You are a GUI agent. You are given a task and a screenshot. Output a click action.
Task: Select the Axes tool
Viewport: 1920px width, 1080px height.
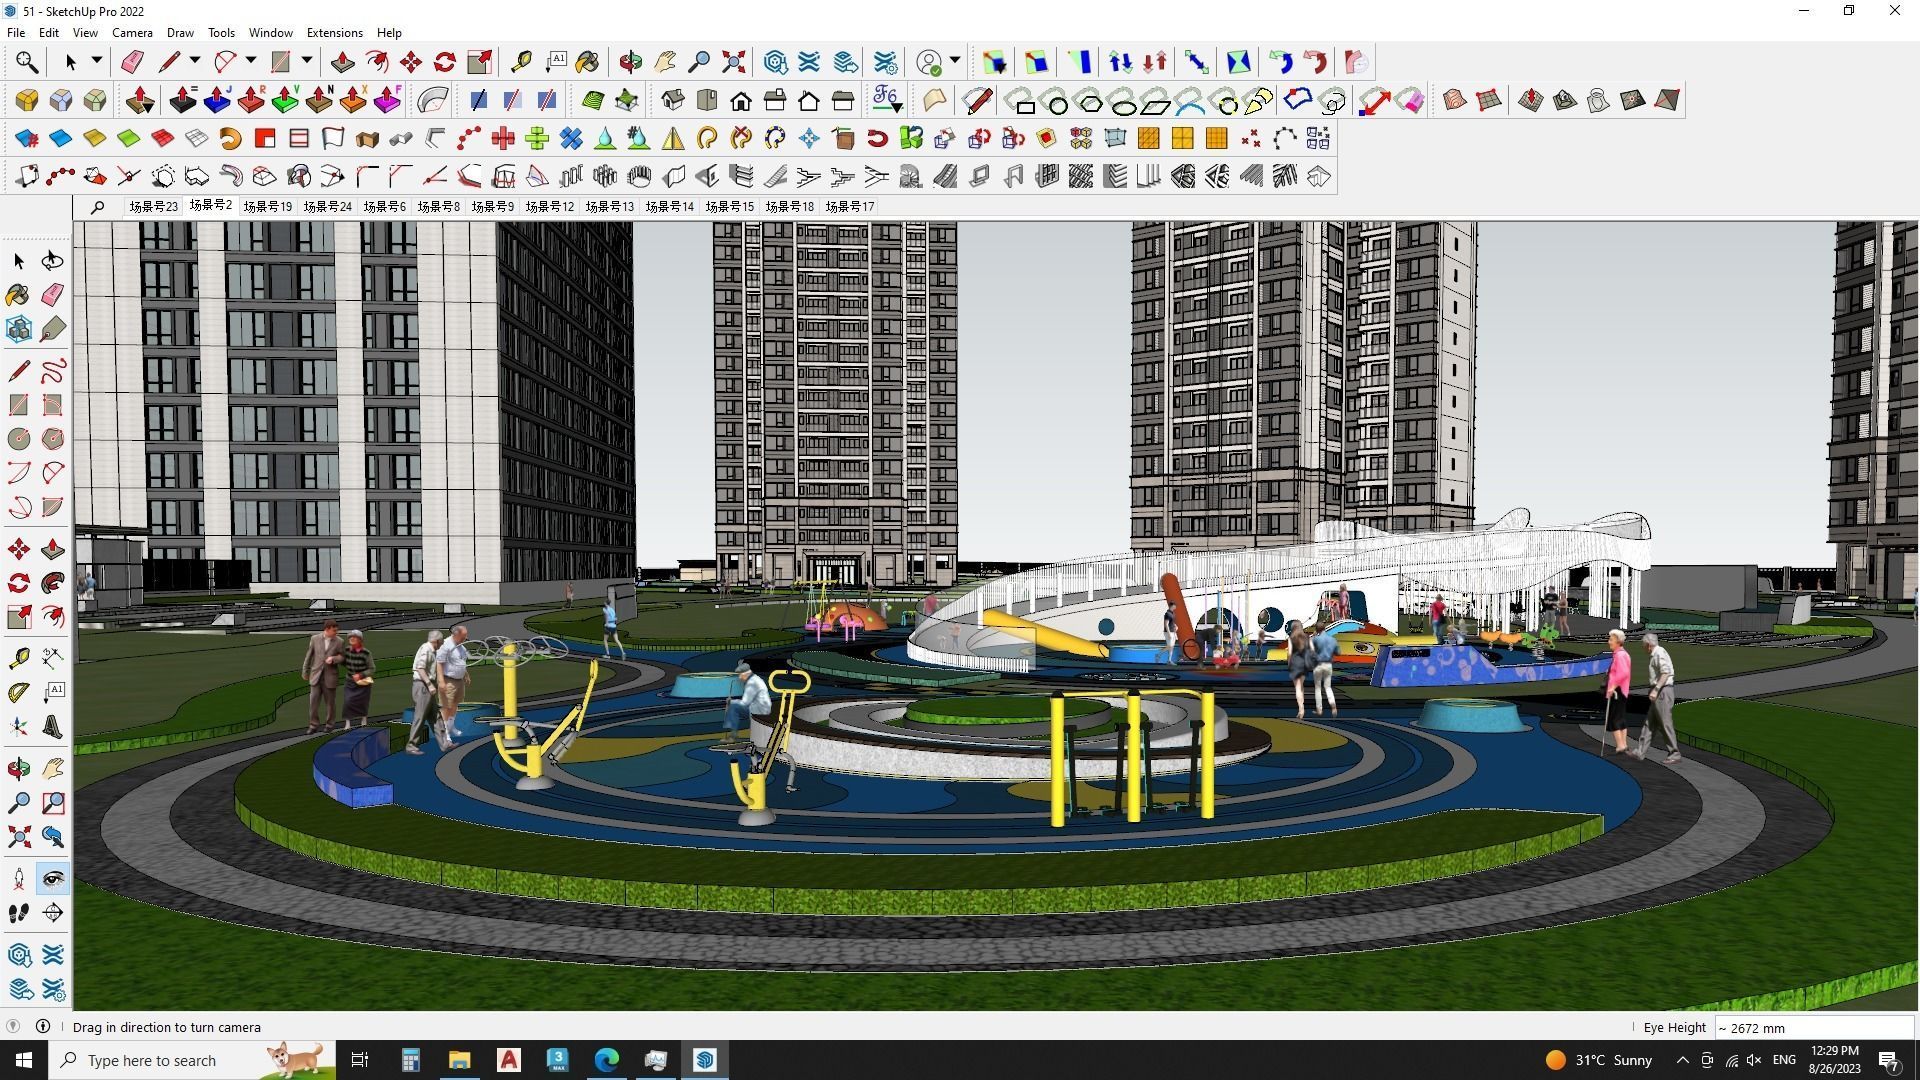(x=19, y=727)
